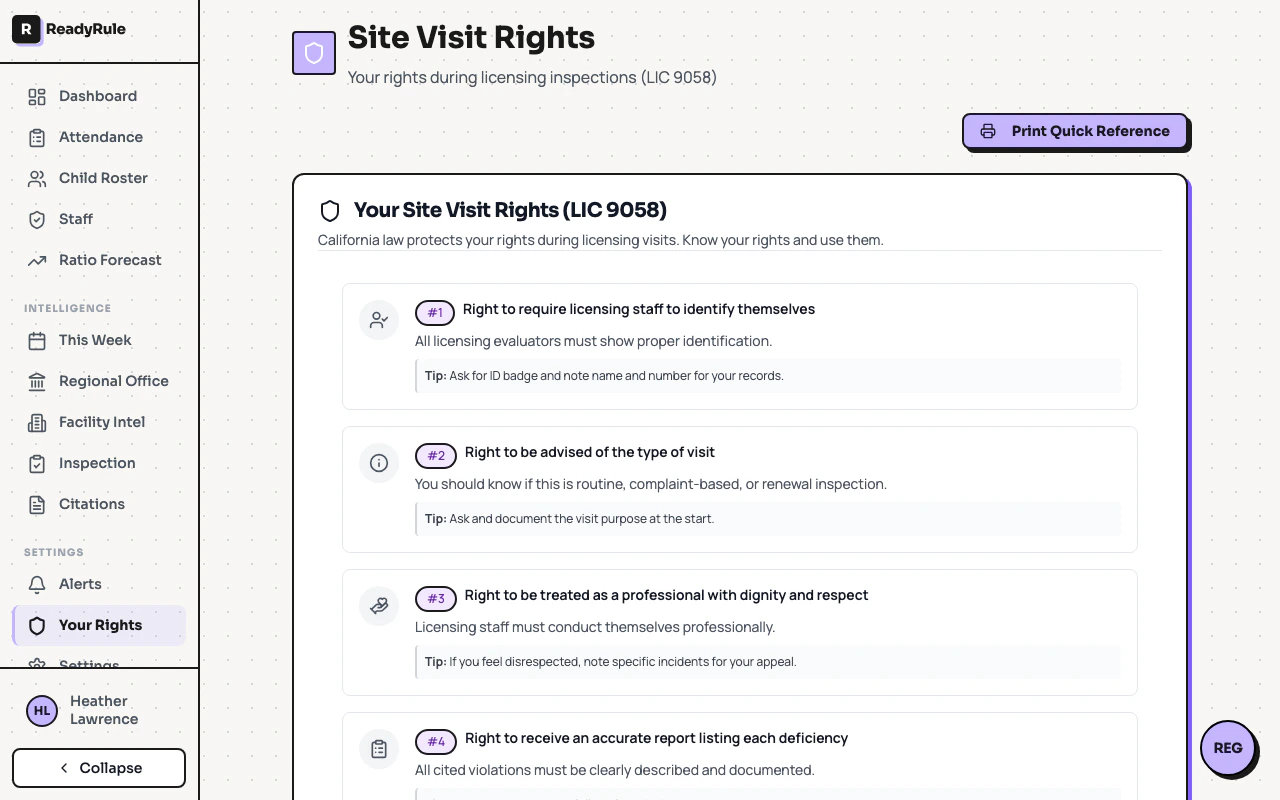Collapse the navigation sidebar

99,768
